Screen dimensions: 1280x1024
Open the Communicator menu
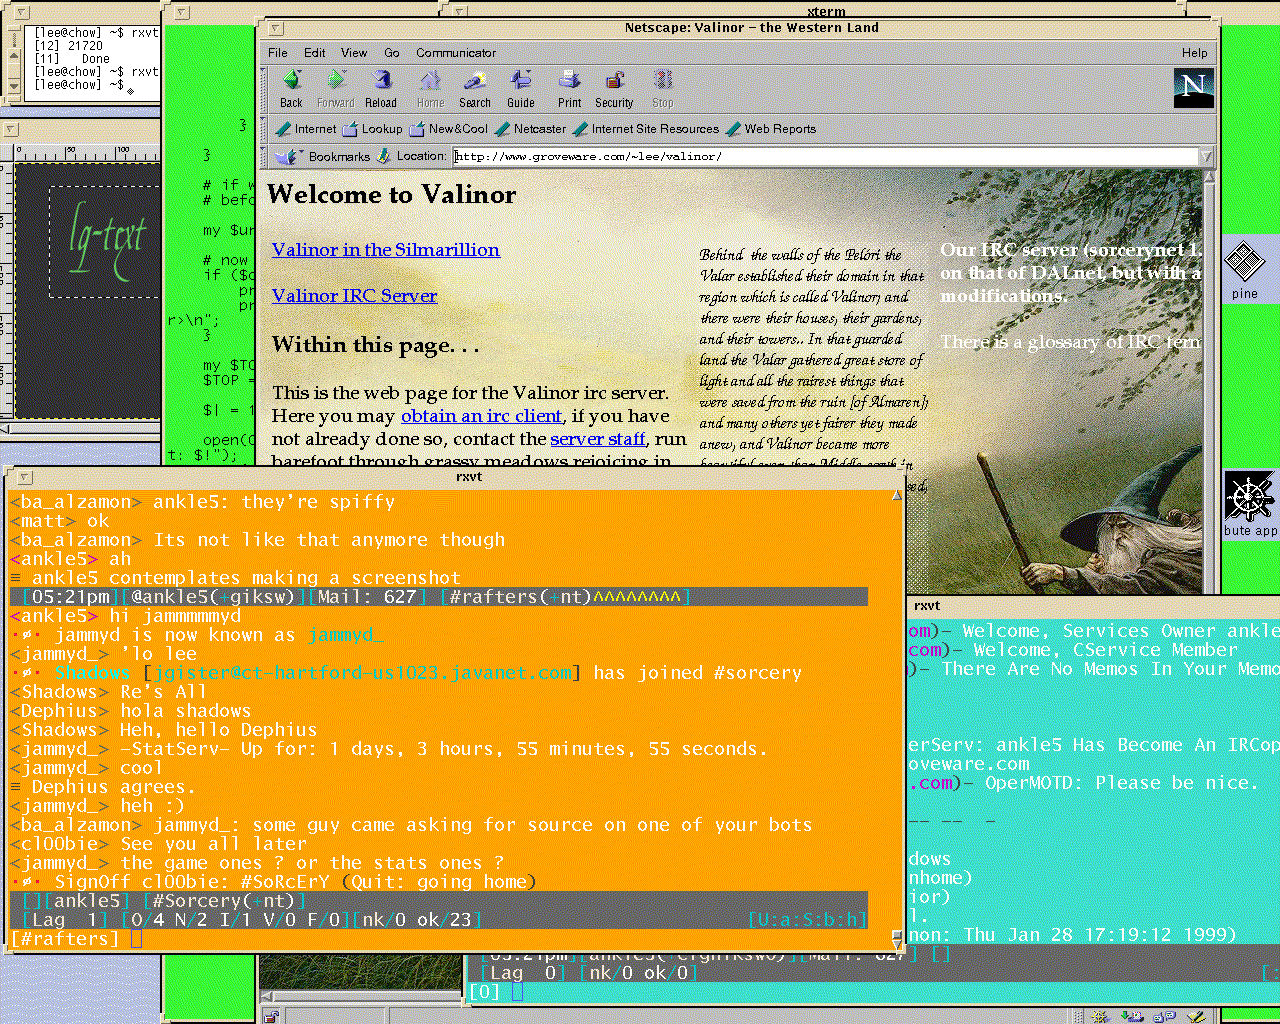[x=456, y=53]
